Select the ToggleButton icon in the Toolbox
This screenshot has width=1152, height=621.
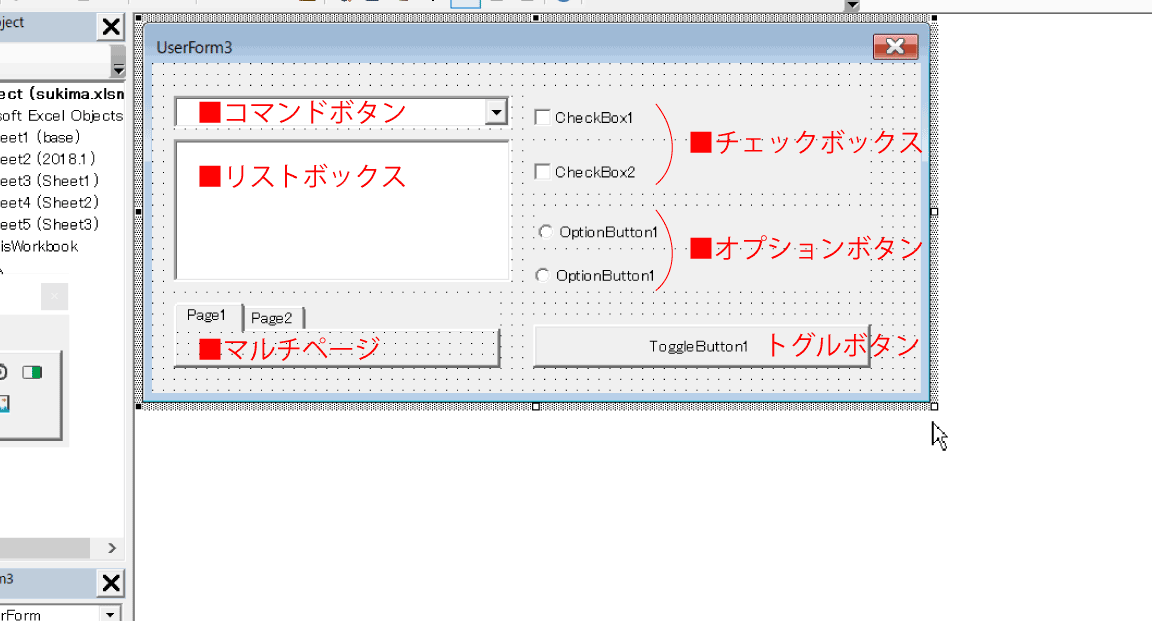[33, 373]
